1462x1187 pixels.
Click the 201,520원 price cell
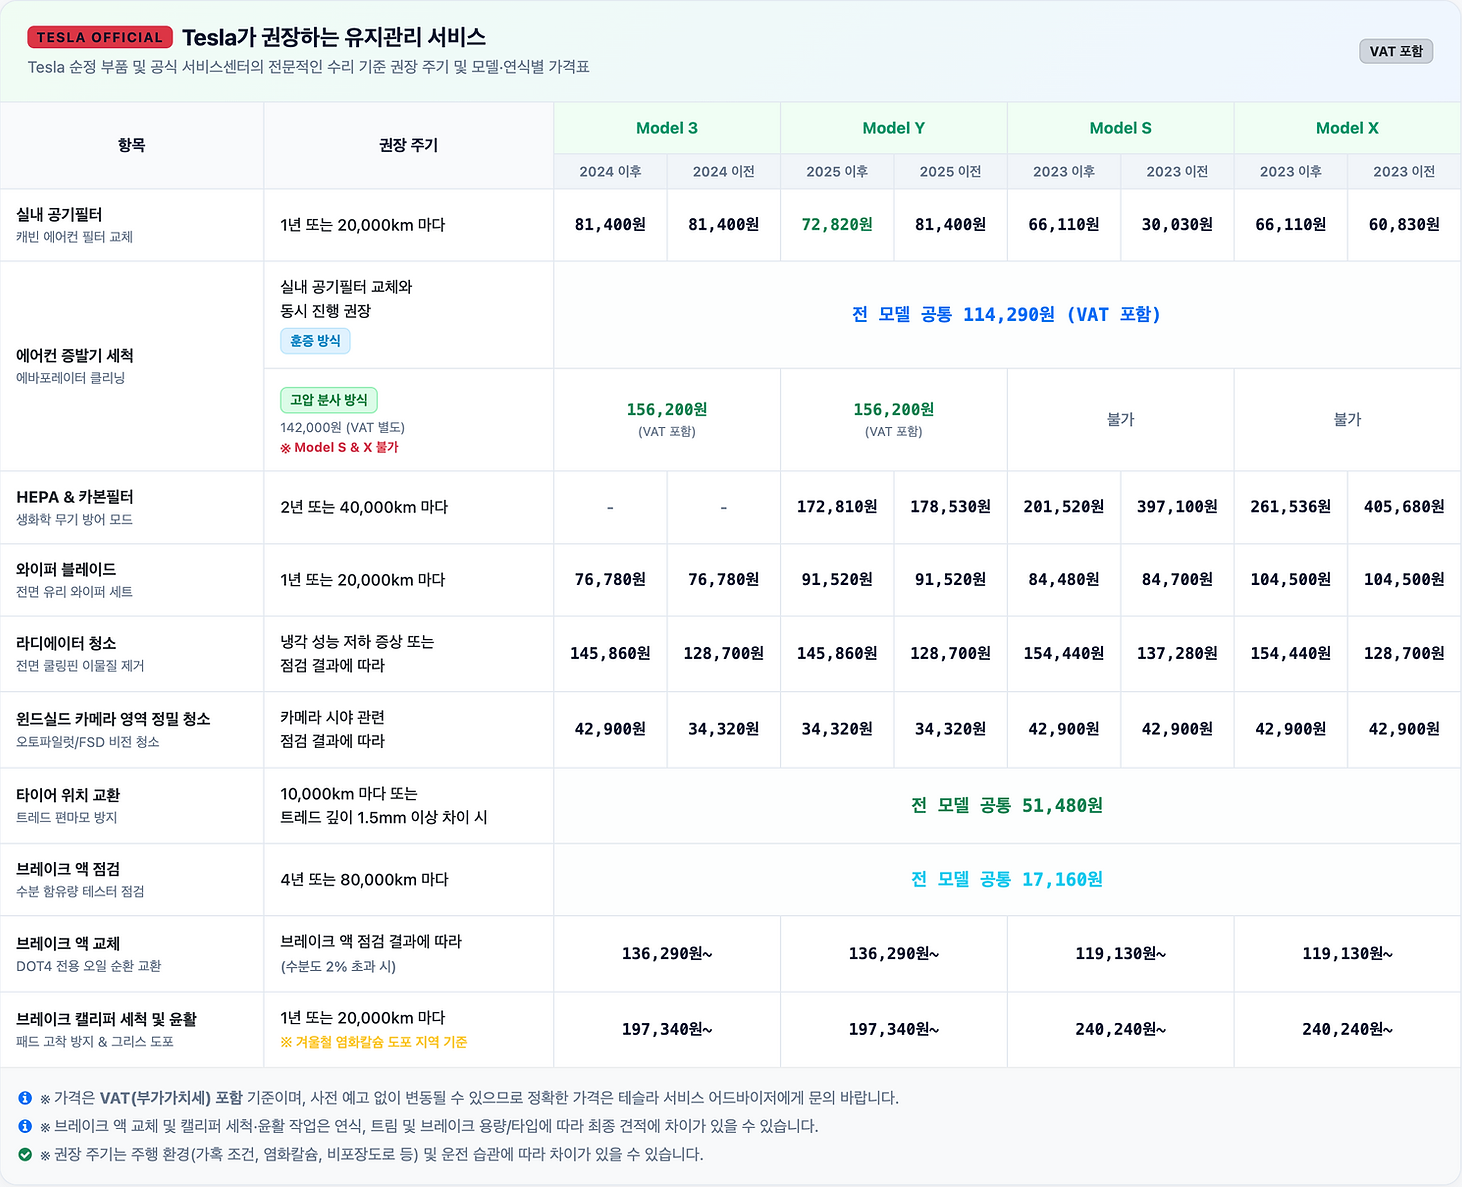pos(1064,507)
